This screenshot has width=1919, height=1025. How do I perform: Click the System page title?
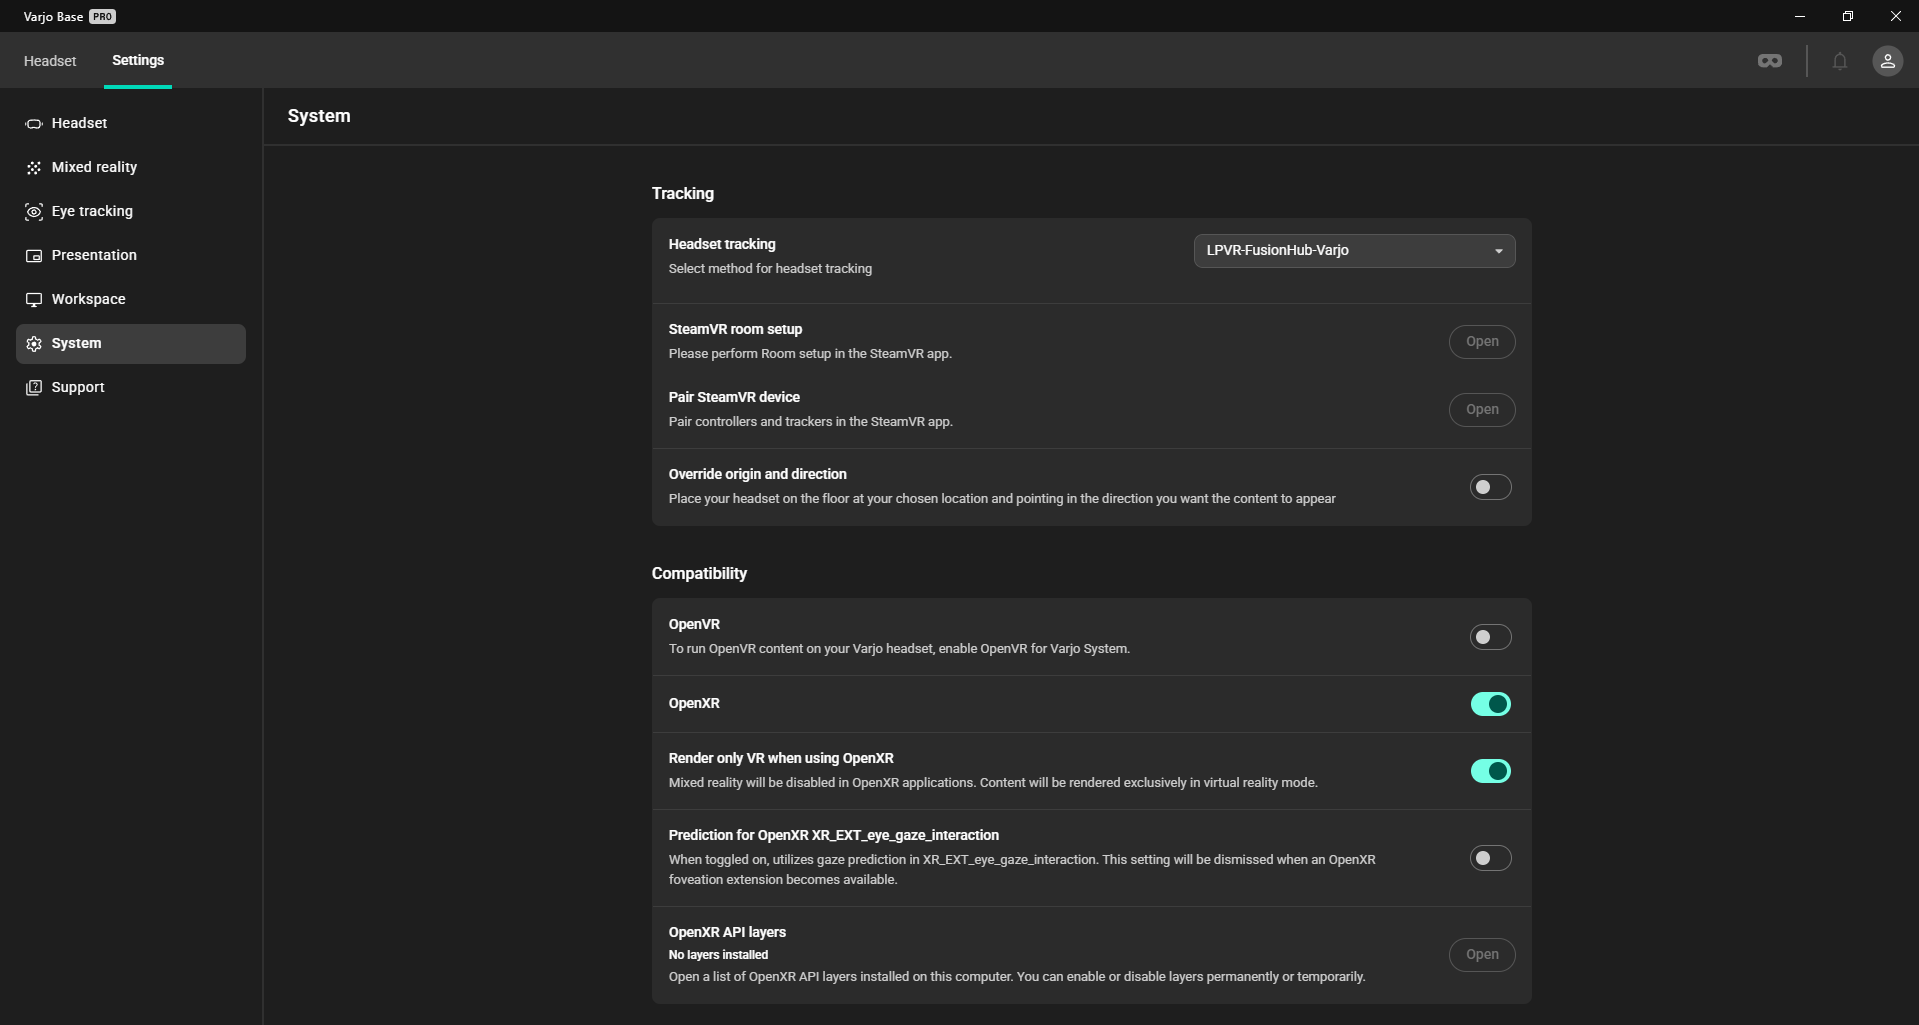click(x=319, y=116)
